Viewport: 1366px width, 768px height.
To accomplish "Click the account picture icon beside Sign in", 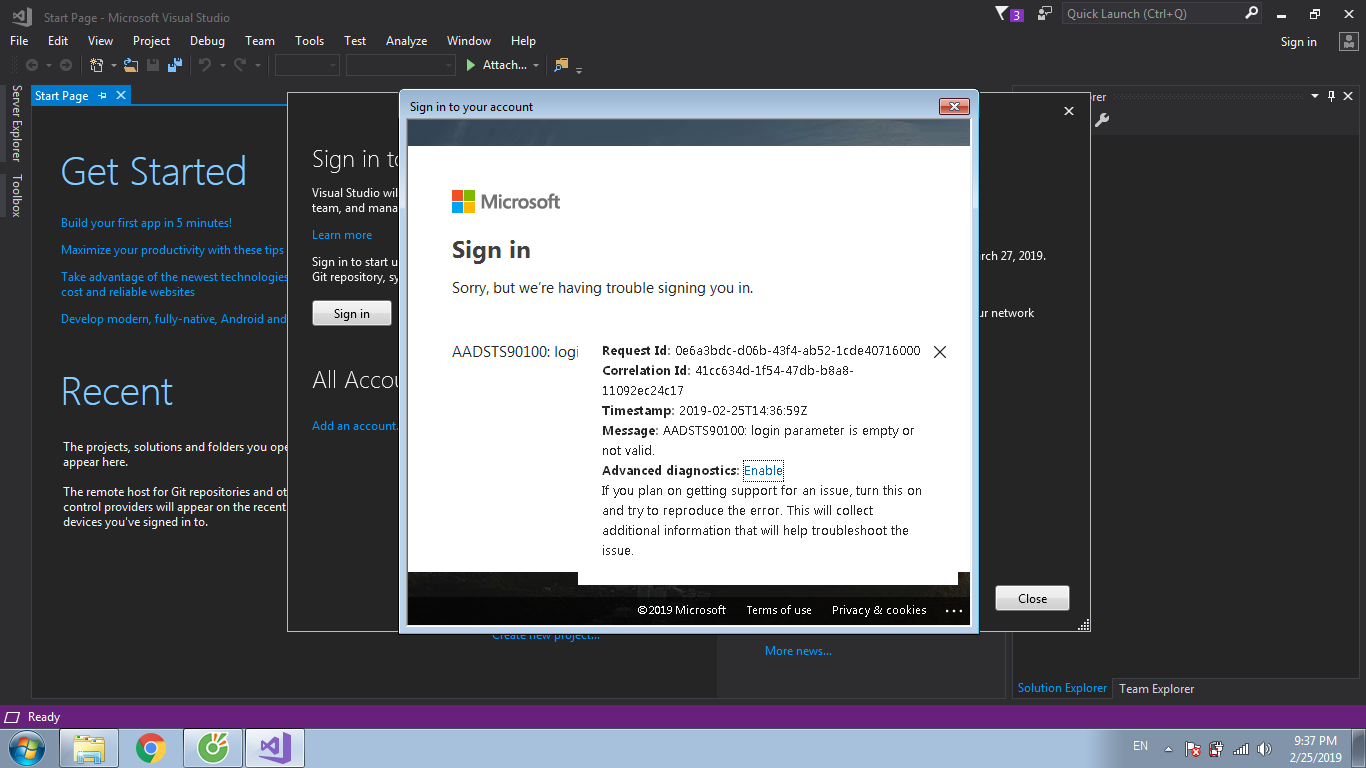I will click(1347, 41).
